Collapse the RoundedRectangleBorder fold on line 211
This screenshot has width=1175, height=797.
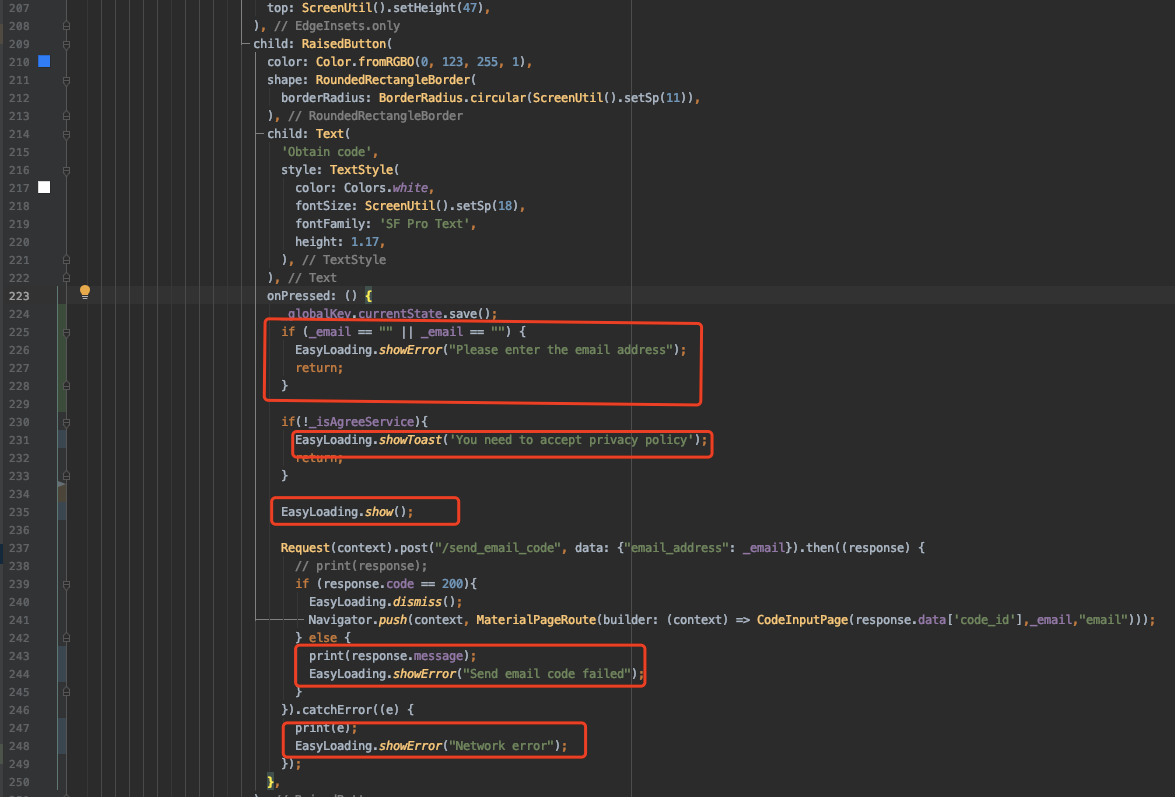click(66, 79)
